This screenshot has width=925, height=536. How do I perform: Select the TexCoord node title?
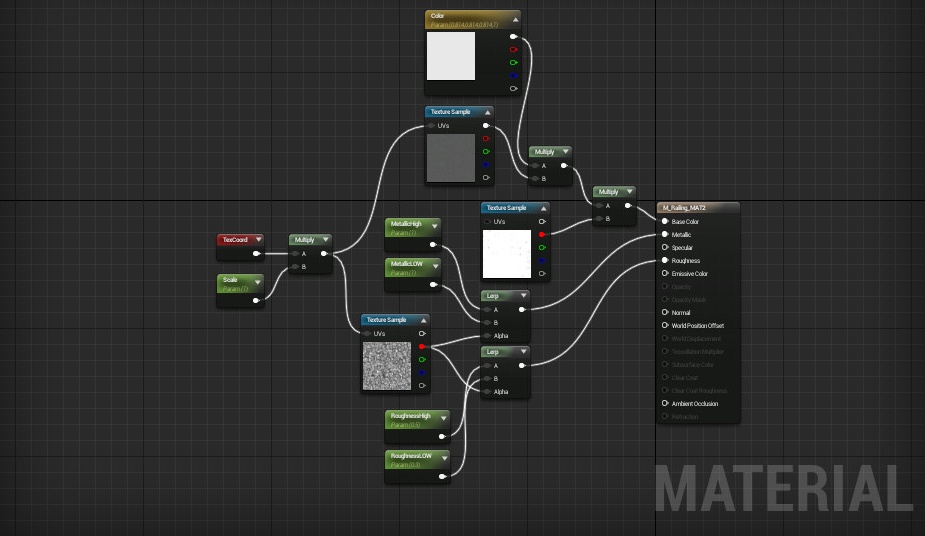click(x=235, y=240)
